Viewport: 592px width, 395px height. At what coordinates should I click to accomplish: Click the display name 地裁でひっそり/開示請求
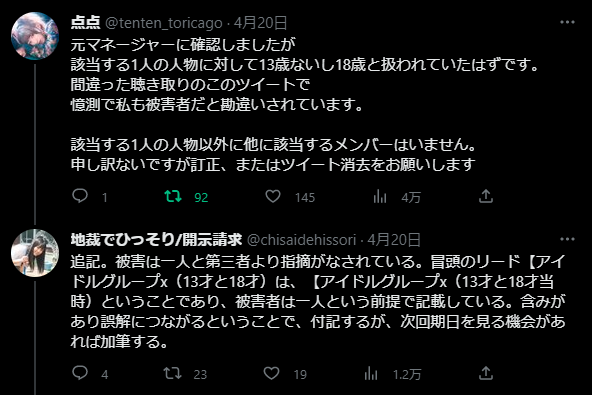pyautogui.click(x=156, y=240)
